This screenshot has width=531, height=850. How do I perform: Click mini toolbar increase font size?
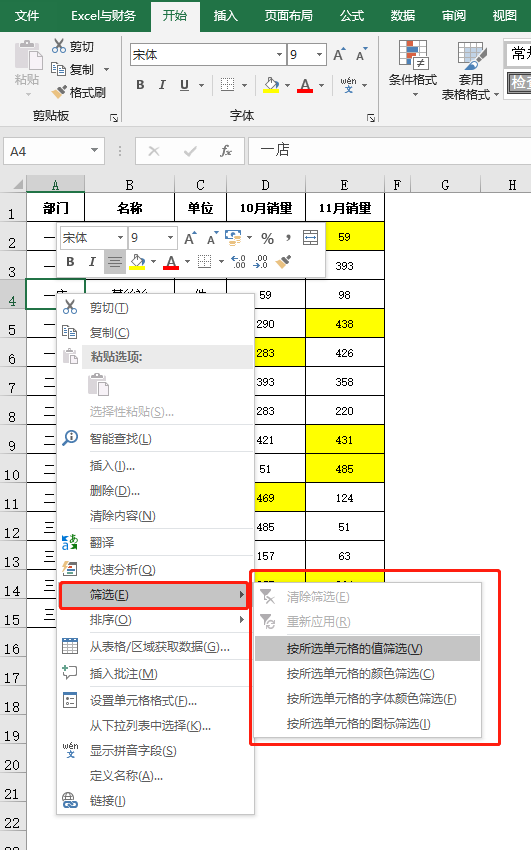point(190,238)
